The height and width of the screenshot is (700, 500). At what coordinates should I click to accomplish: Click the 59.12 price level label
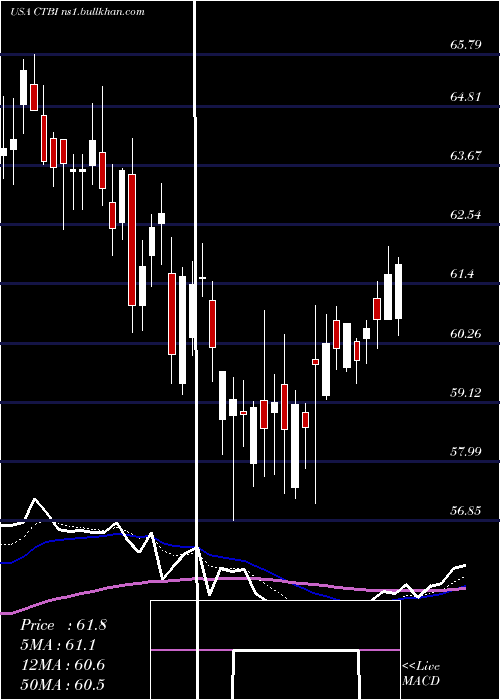(466, 392)
